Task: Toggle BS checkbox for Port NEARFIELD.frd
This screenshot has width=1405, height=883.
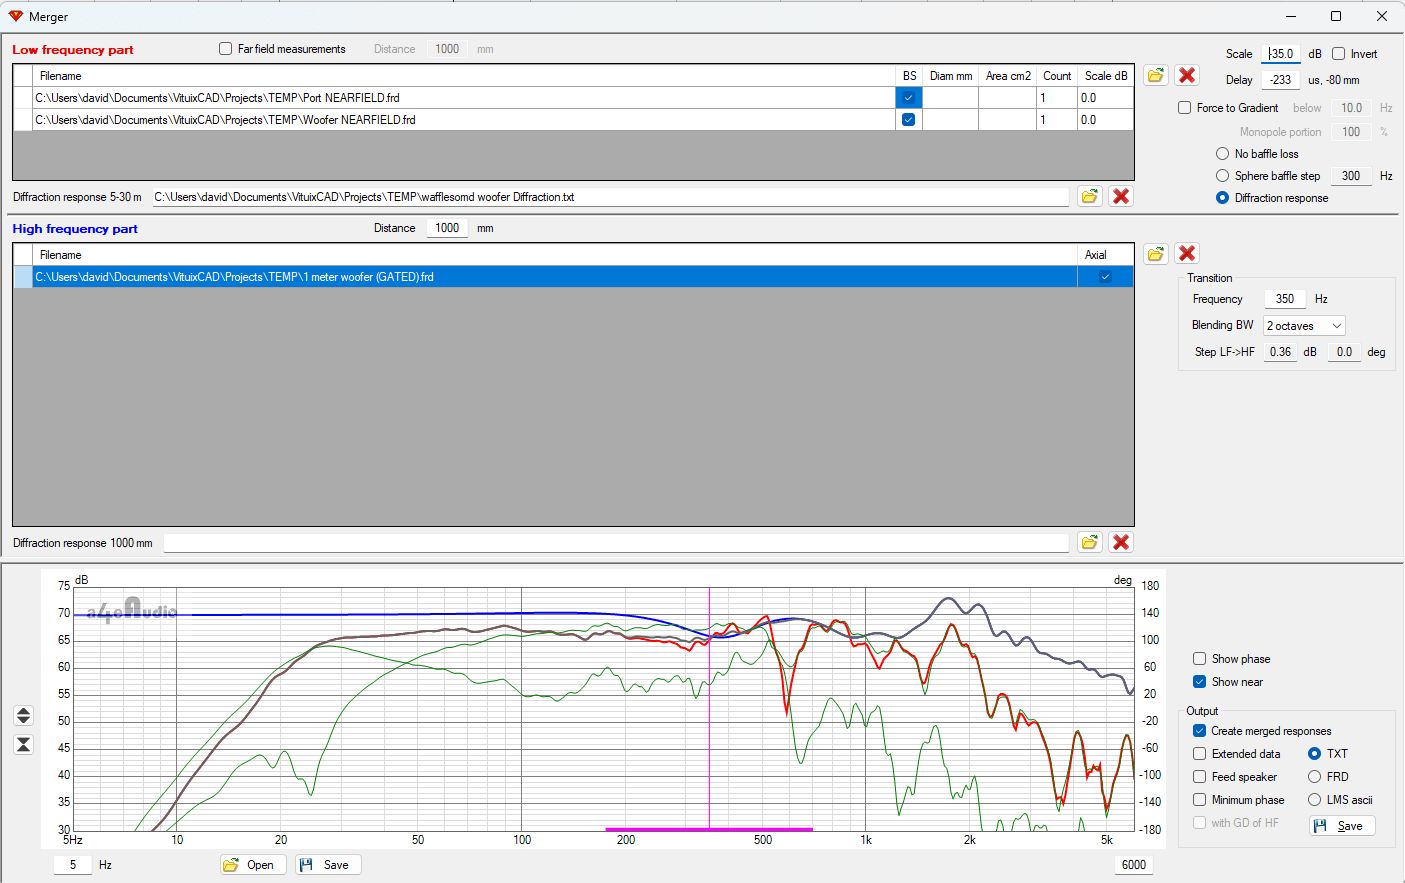Action: pyautogui.click(x=908, y=98)
